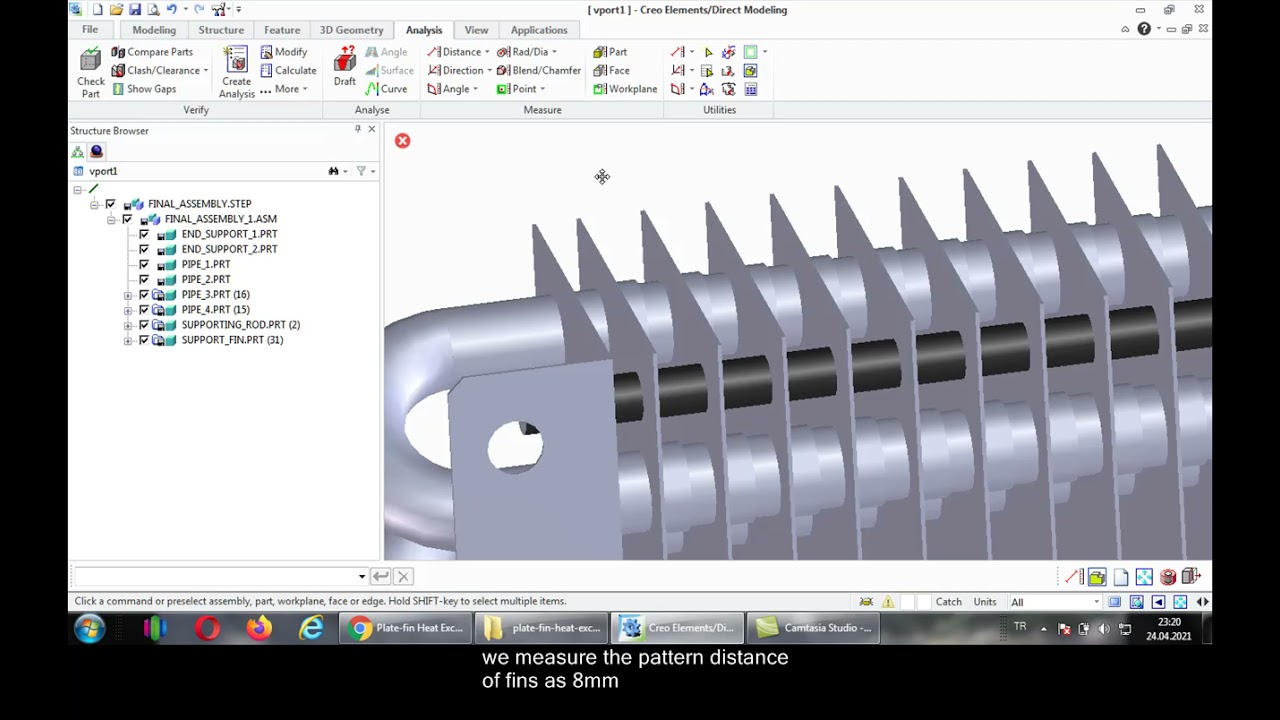Open the Create Analysis tool
1280x720 pixels.
(237, 73)
